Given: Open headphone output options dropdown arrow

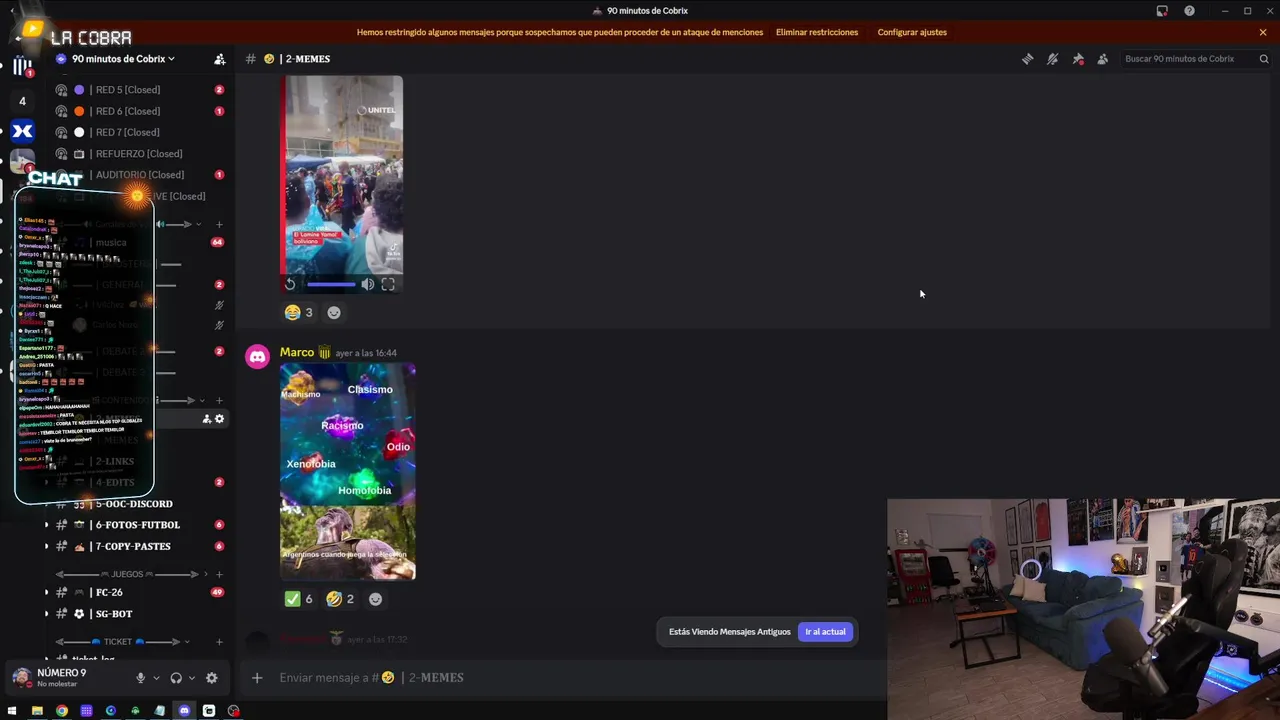Looking at the screenshot, I should pos(192,678).
